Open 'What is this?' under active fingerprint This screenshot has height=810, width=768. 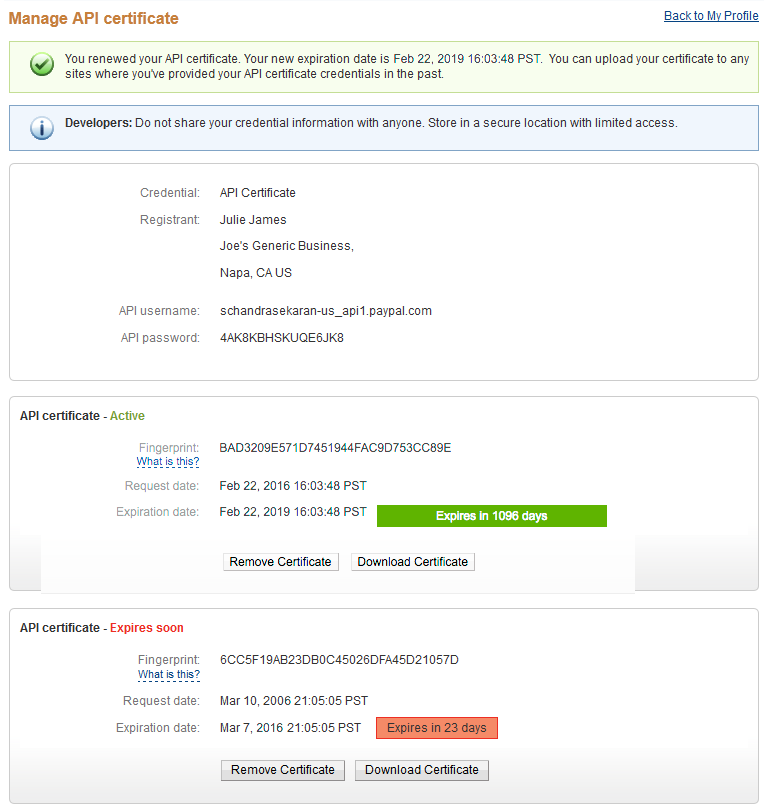(x=168, y=462)
